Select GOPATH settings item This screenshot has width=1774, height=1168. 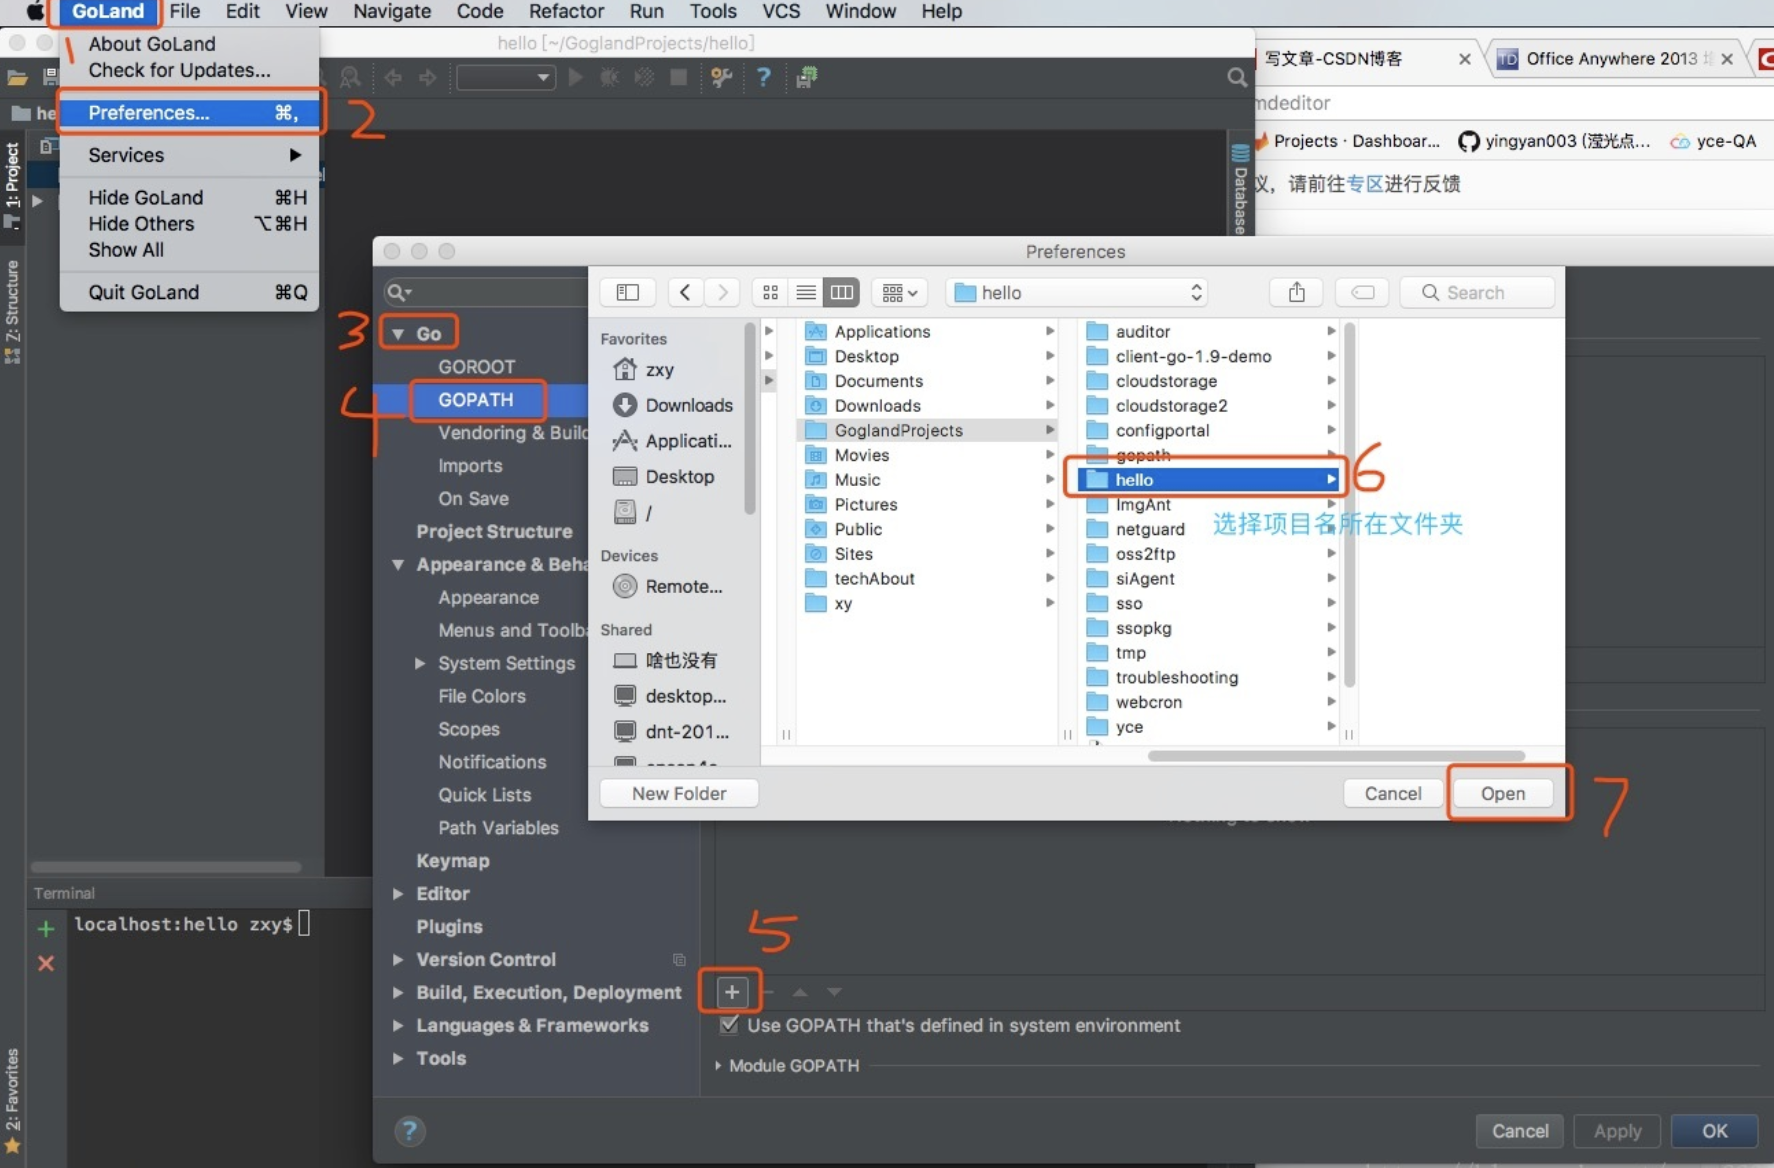[x=476, y=400]
